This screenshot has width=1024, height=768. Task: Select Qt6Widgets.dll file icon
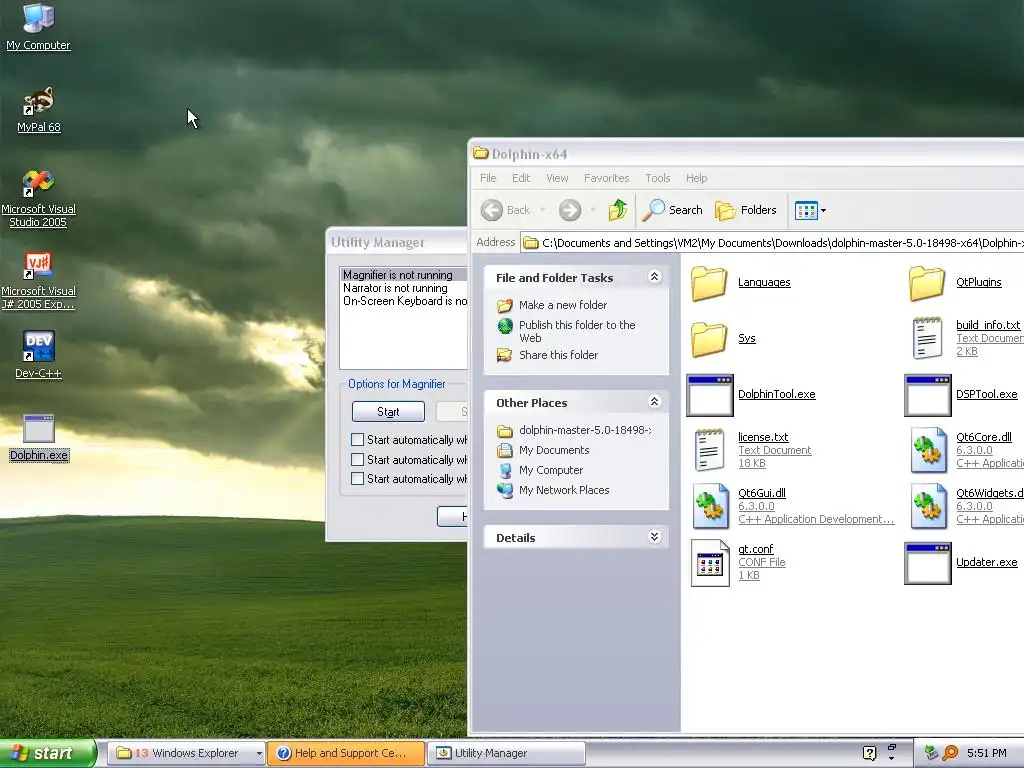(929, 506)
